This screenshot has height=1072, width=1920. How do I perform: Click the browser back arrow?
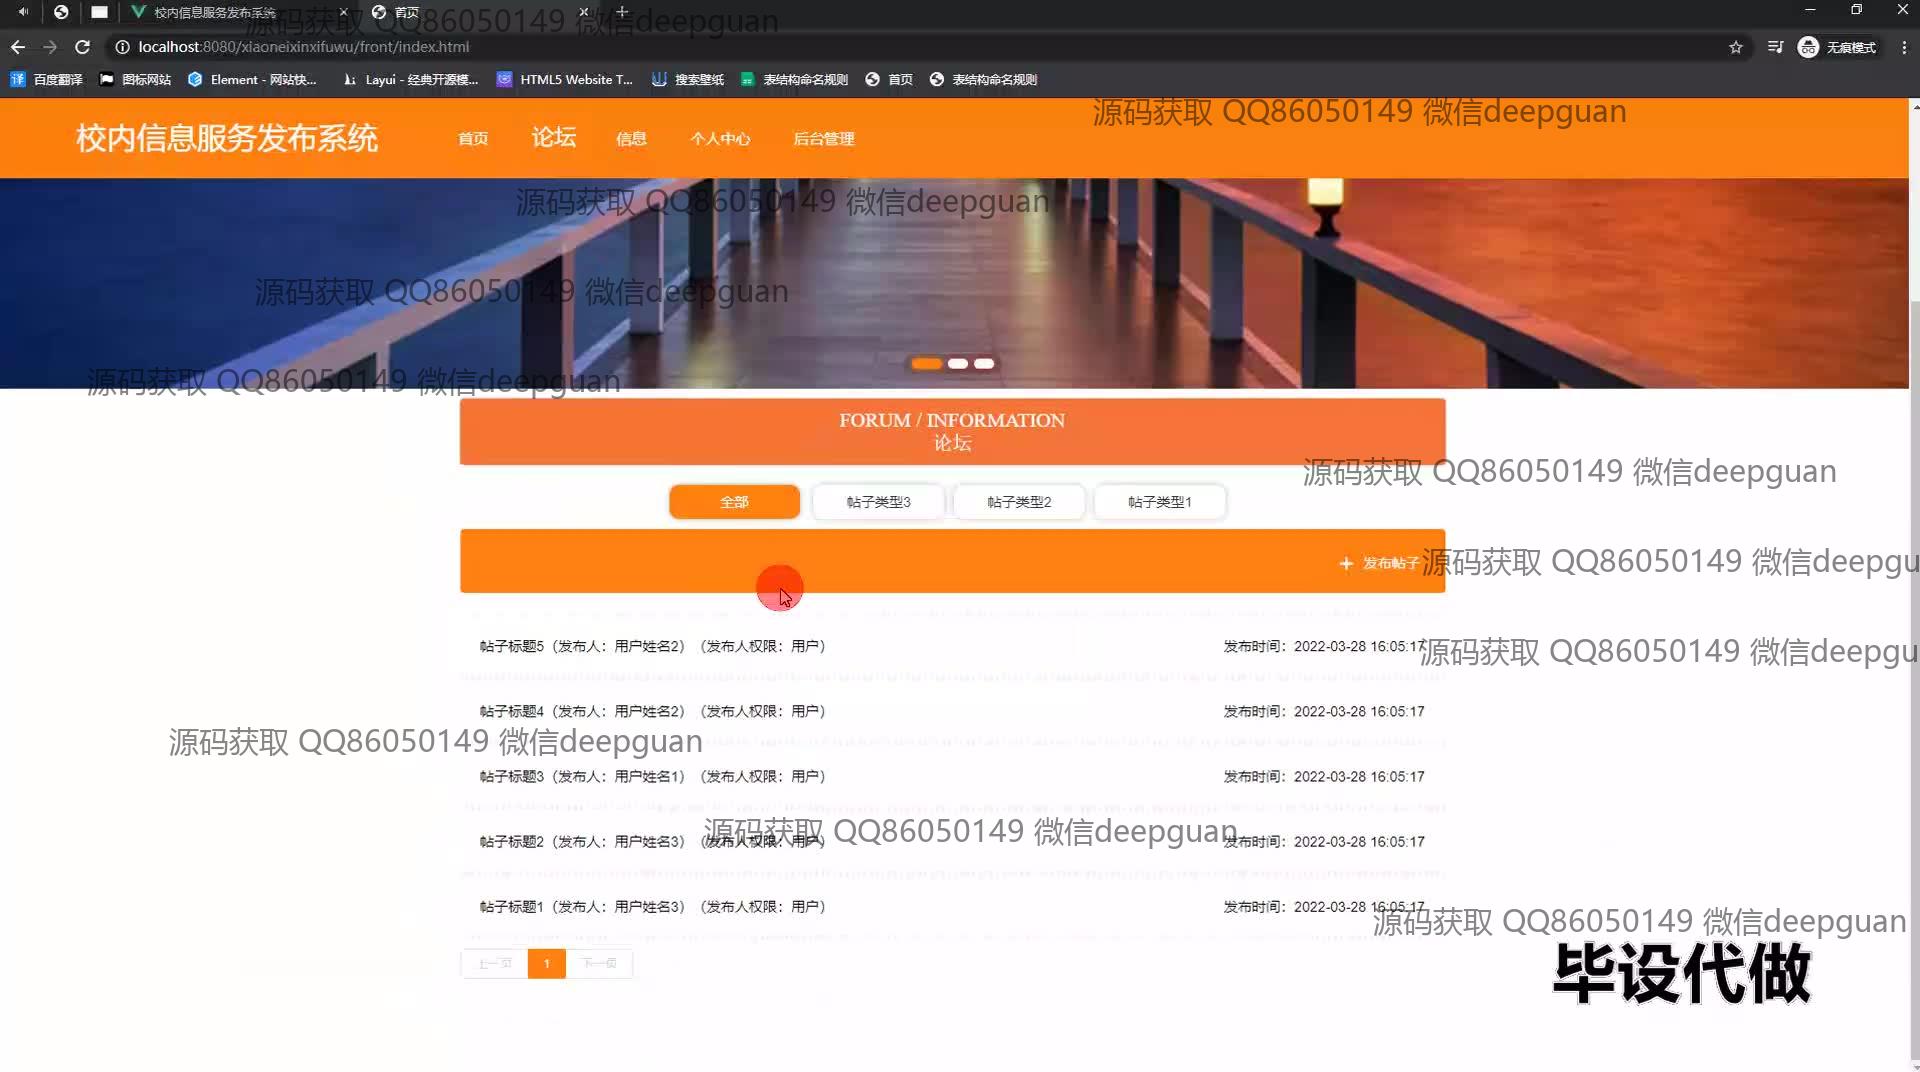tap(18, 47)
